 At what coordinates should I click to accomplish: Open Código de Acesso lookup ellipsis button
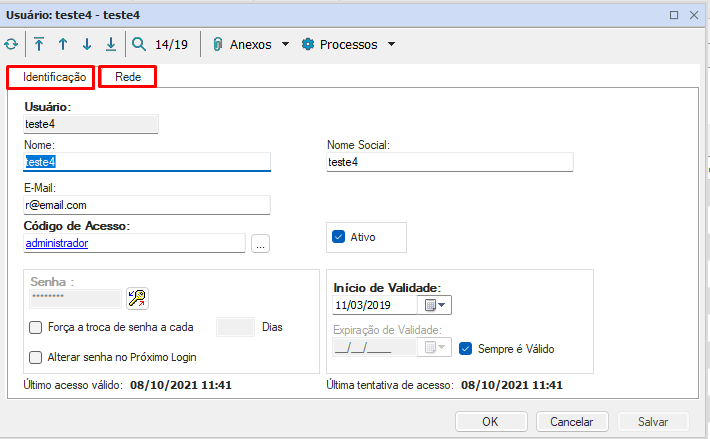260,243
